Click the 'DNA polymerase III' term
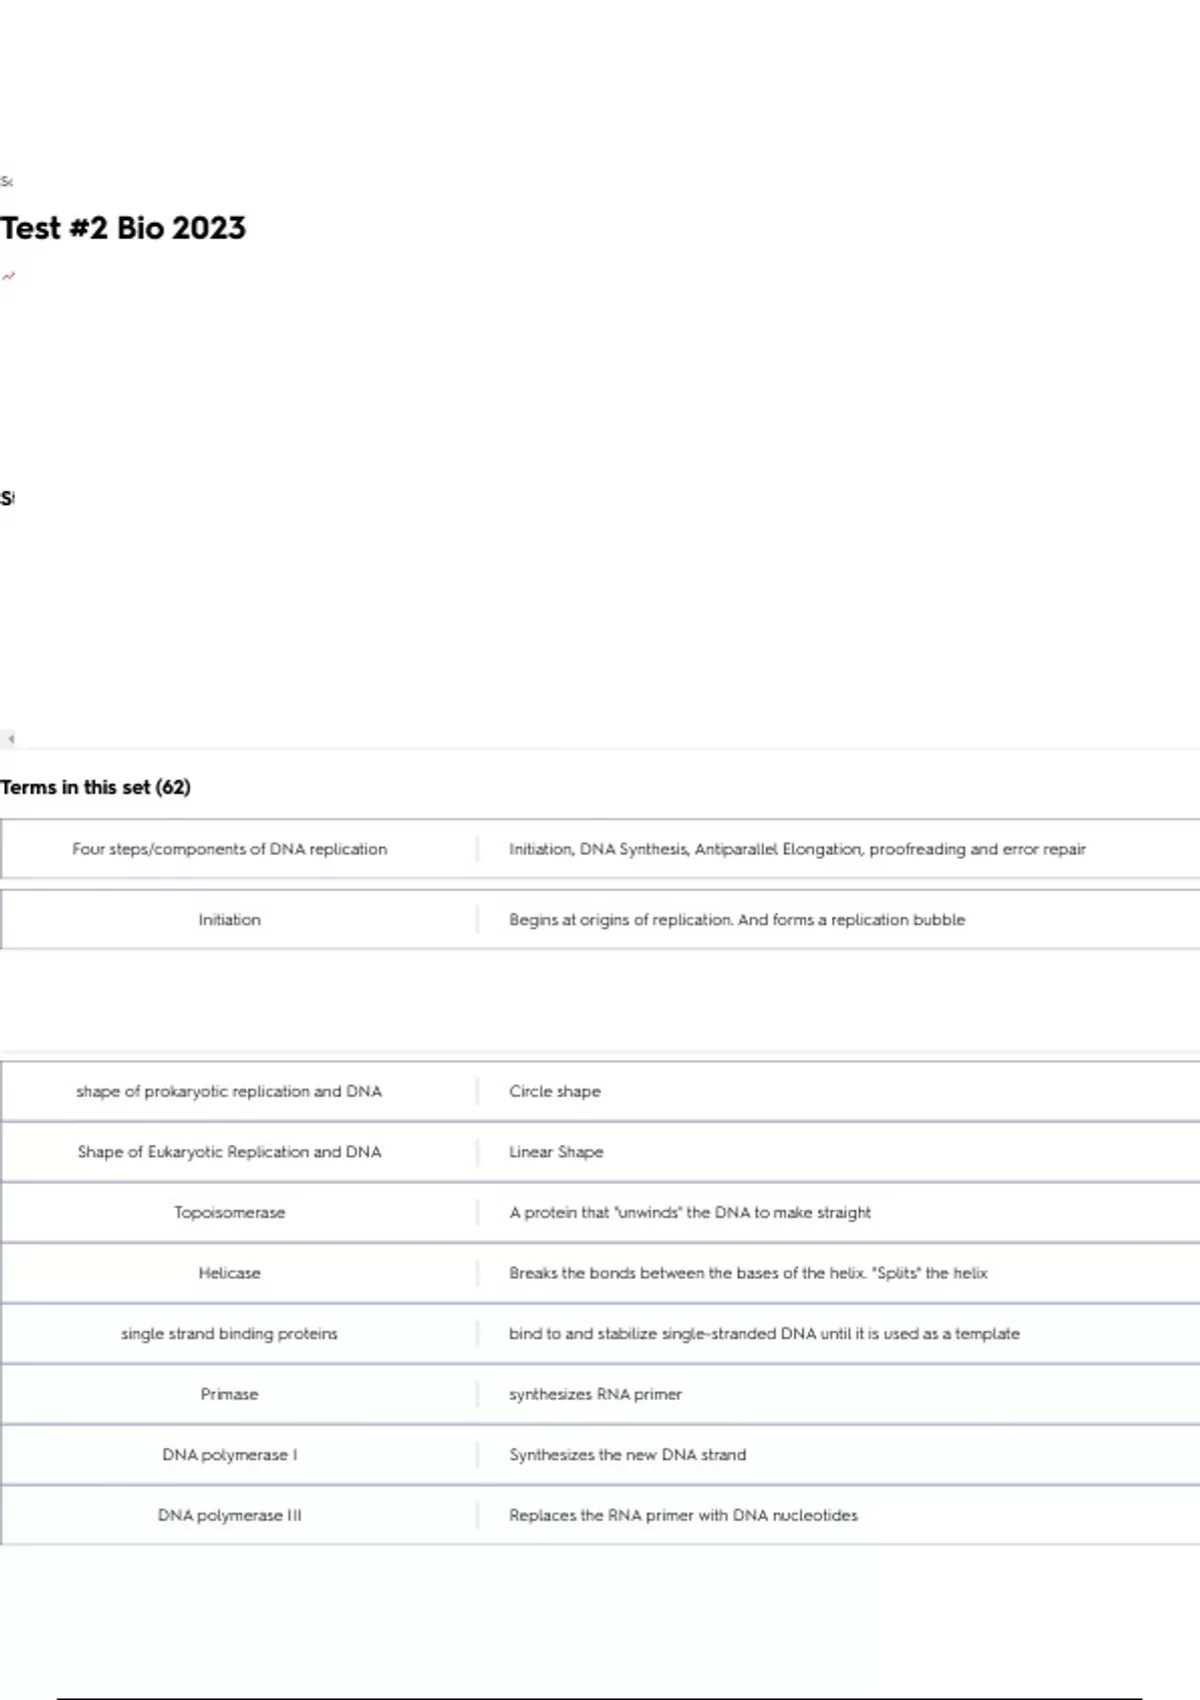Image resolution: width=1200 pixels, height=1700 pixels. (x=229, y=1515)
